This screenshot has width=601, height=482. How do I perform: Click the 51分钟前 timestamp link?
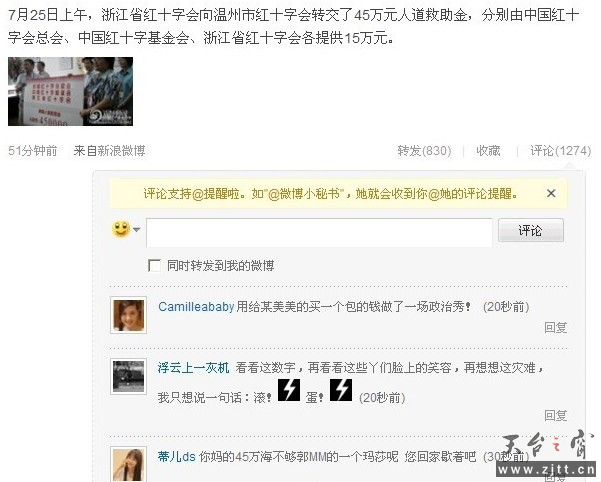pos(33,151)
